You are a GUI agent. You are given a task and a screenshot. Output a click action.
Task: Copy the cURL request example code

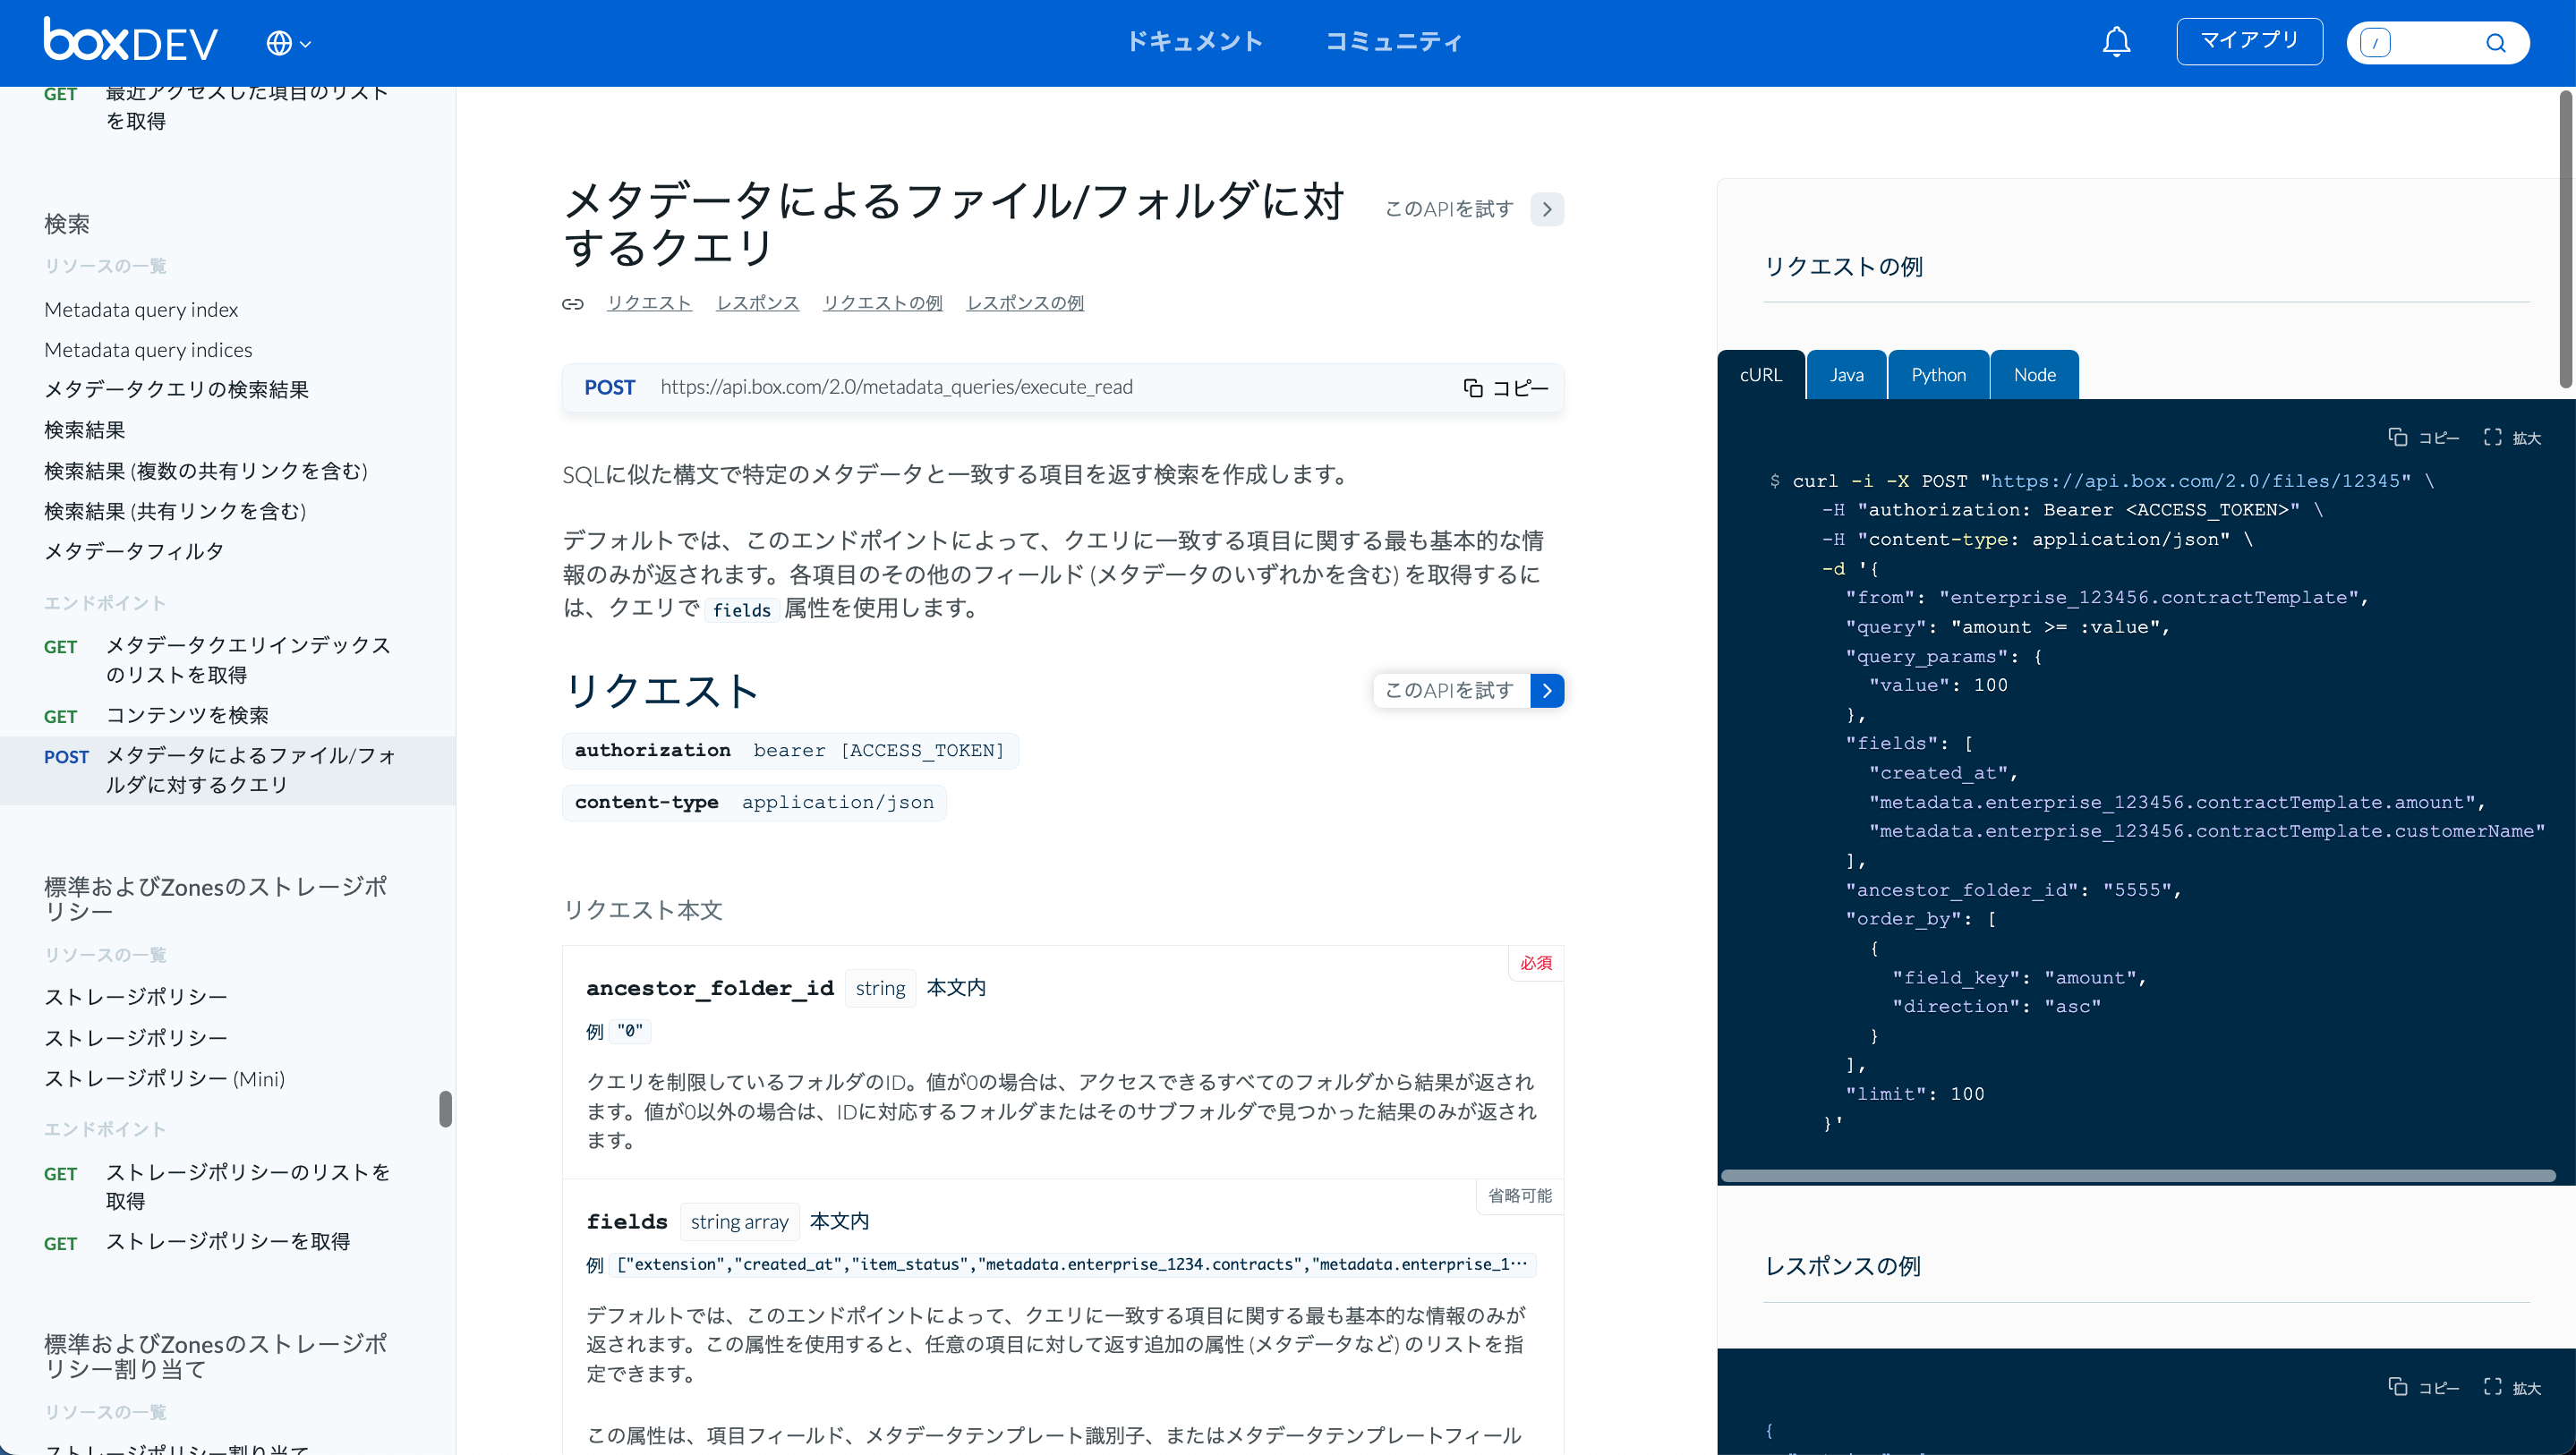[2424, 437]
